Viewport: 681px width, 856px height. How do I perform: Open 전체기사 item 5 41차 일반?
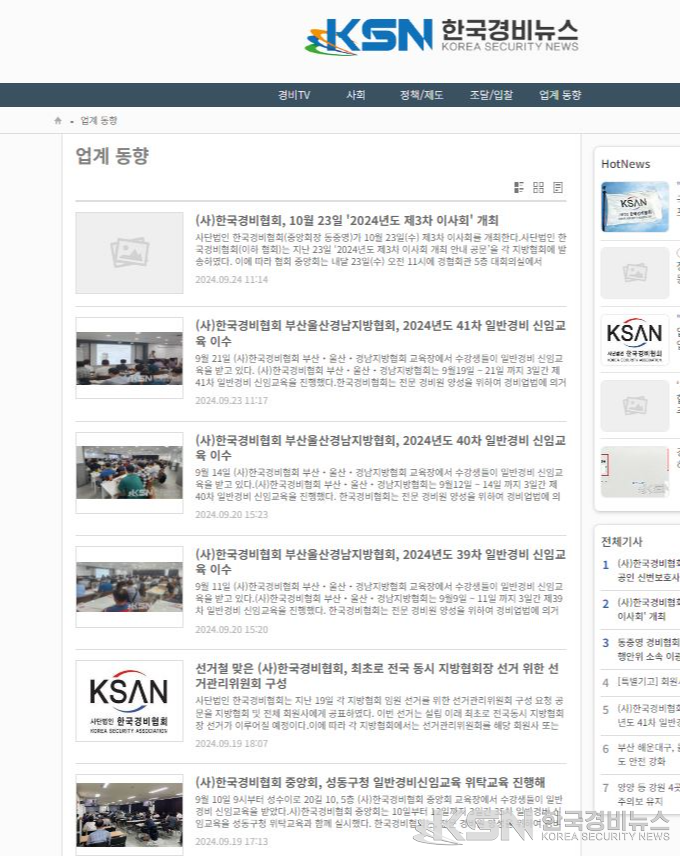pos(648,715)
